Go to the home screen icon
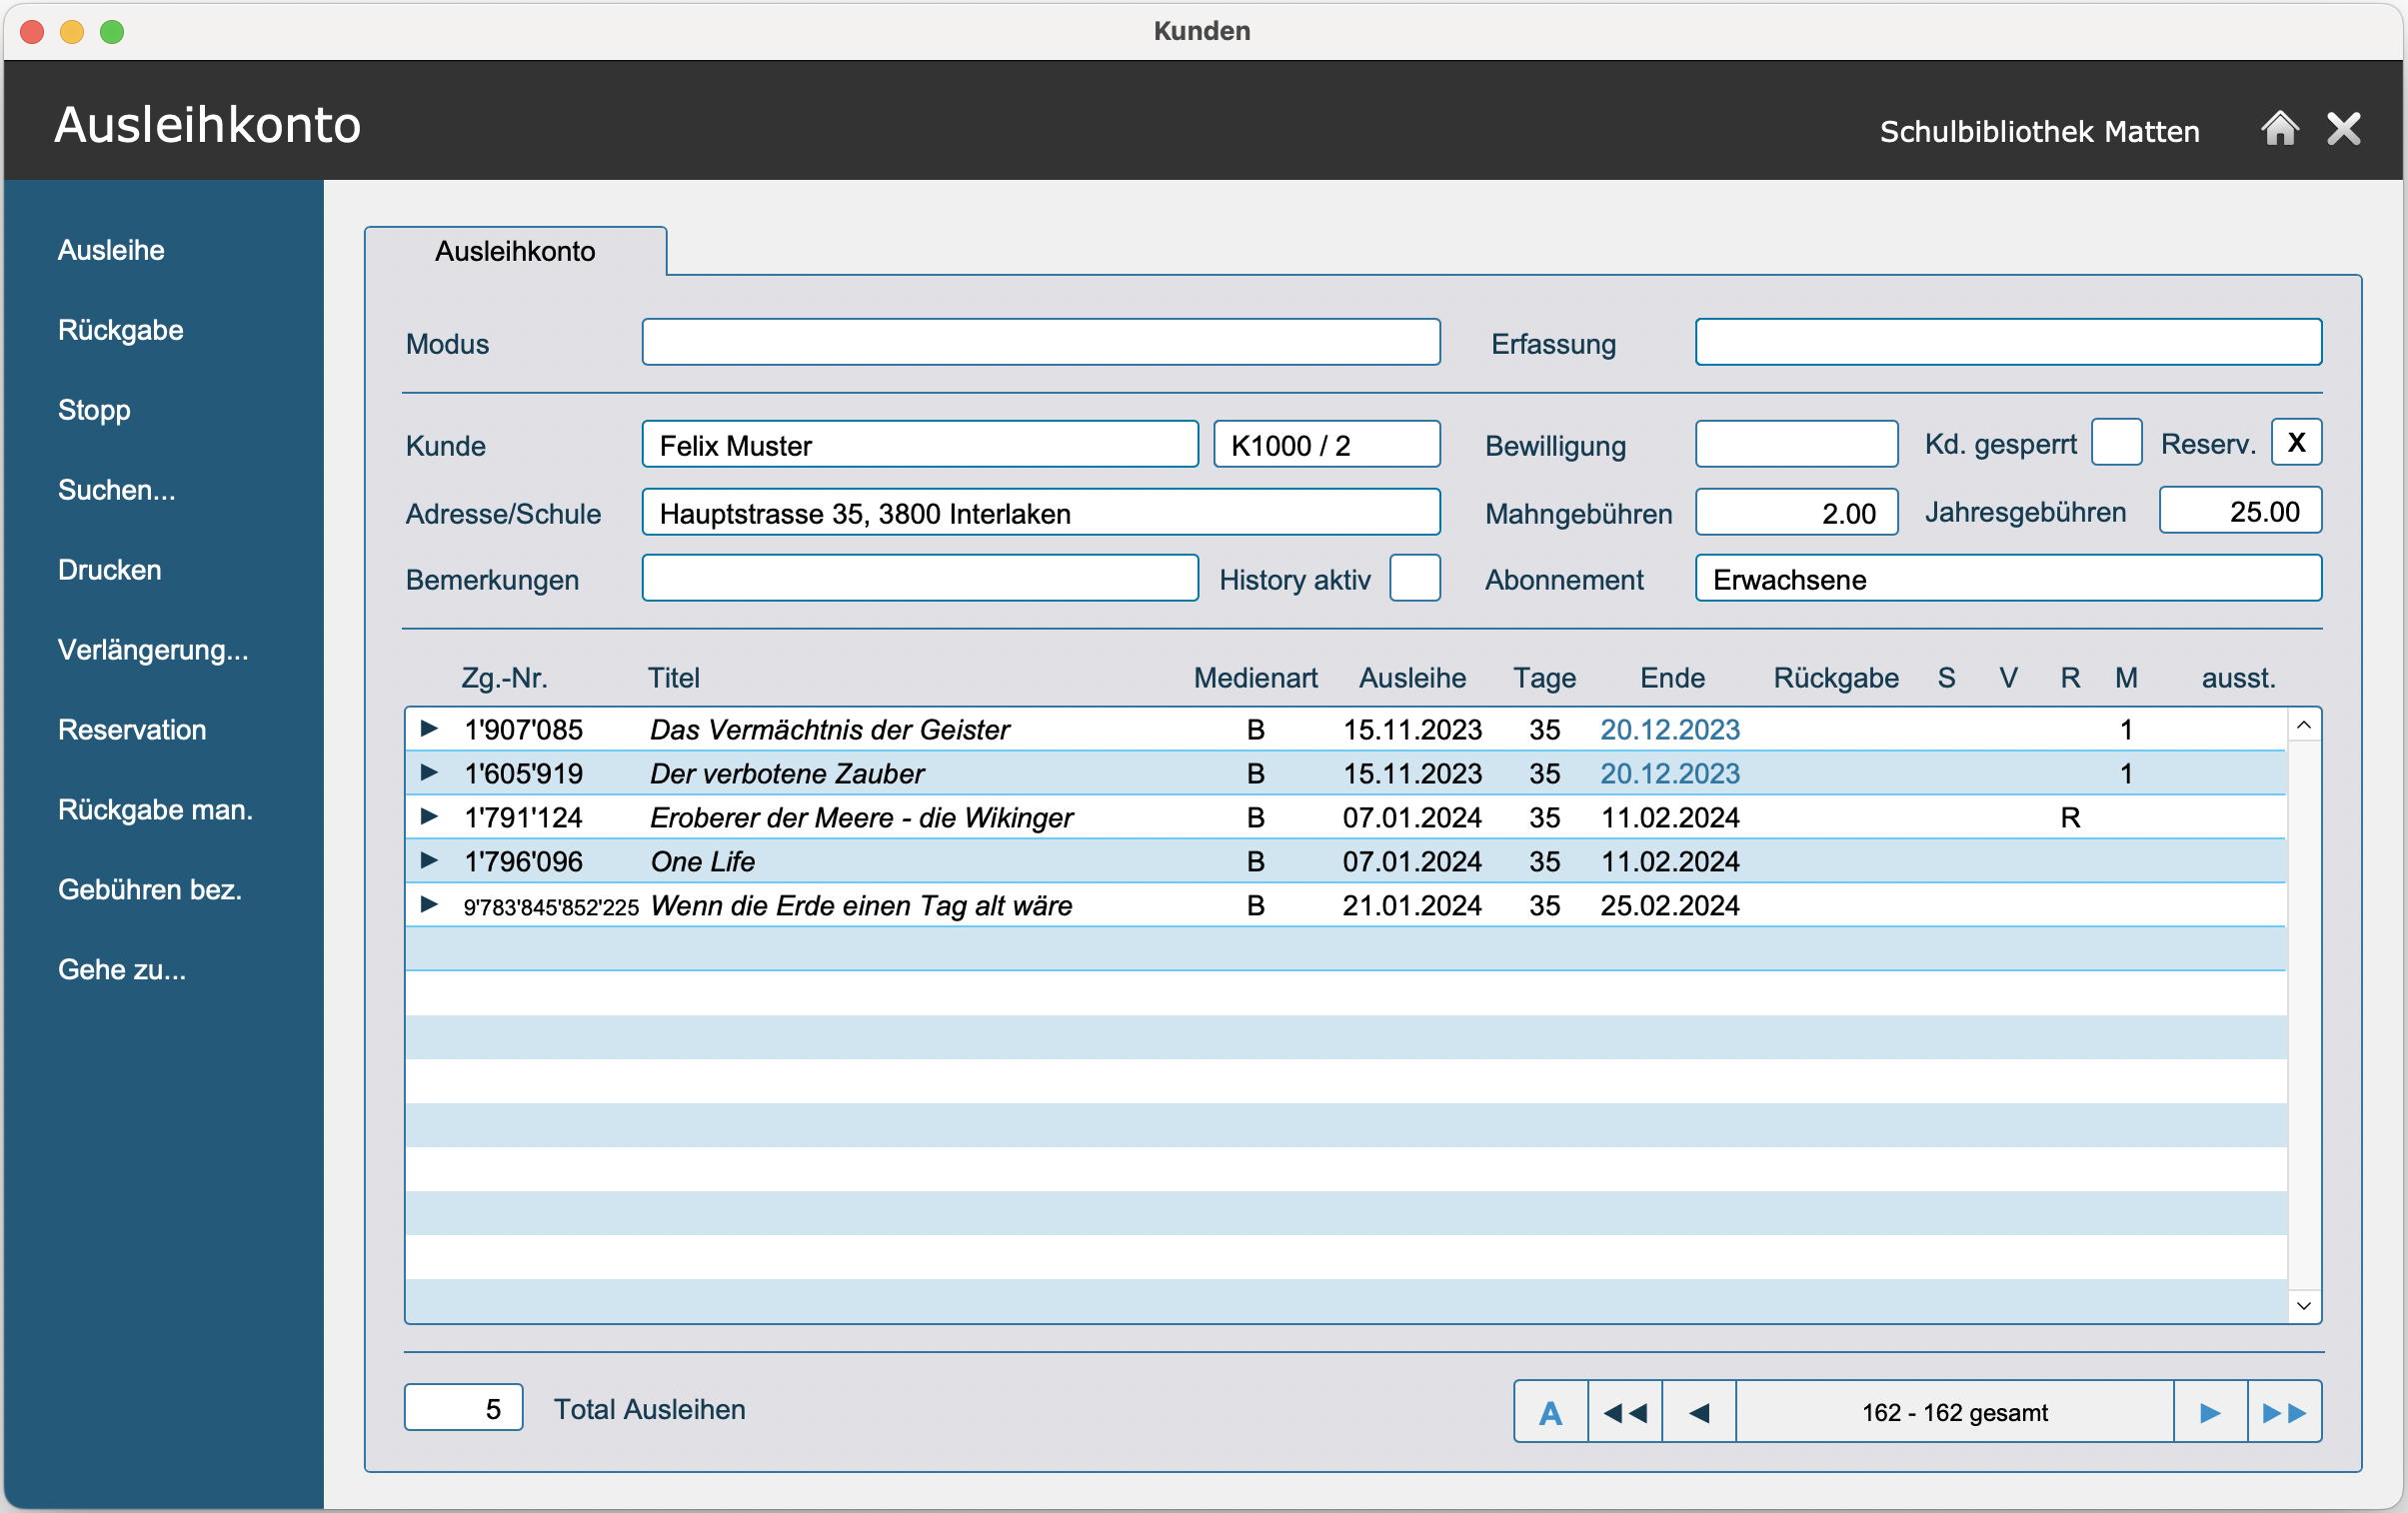Image resolution: width=2408 pixels, height=1513 pixels. tap(2279, 128)
